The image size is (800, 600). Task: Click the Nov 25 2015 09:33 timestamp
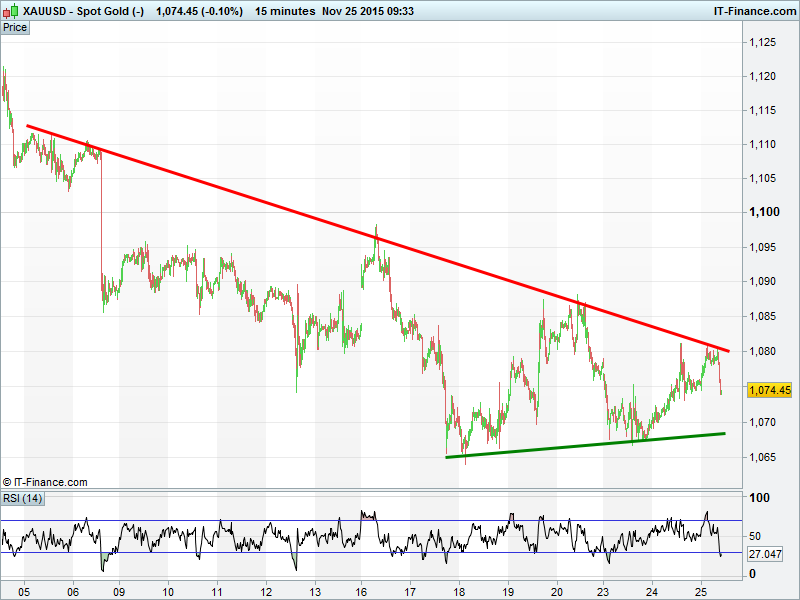pos(368,11)
